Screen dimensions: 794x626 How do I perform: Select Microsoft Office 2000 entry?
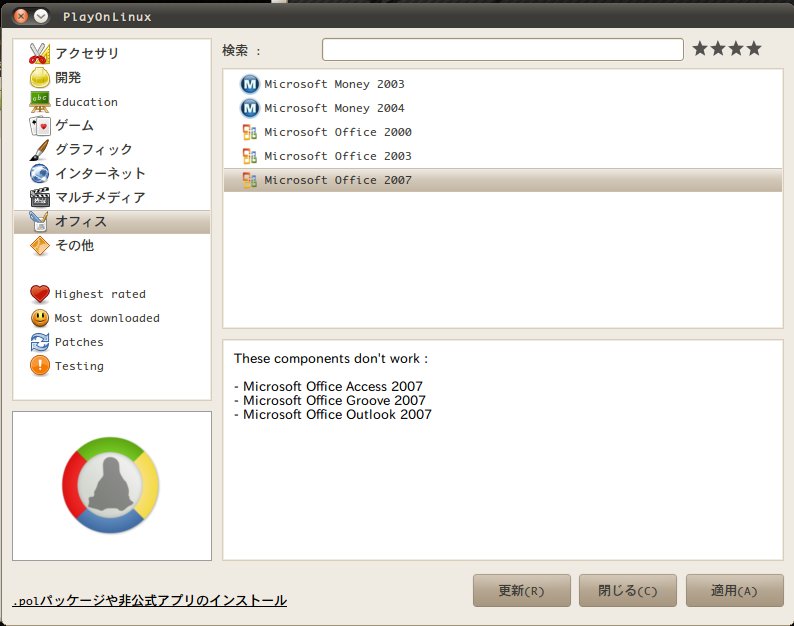pos(503,132)
